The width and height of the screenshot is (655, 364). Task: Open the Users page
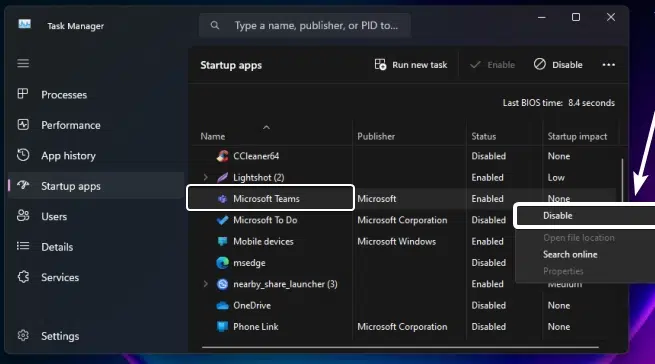[x=96, y=216]
